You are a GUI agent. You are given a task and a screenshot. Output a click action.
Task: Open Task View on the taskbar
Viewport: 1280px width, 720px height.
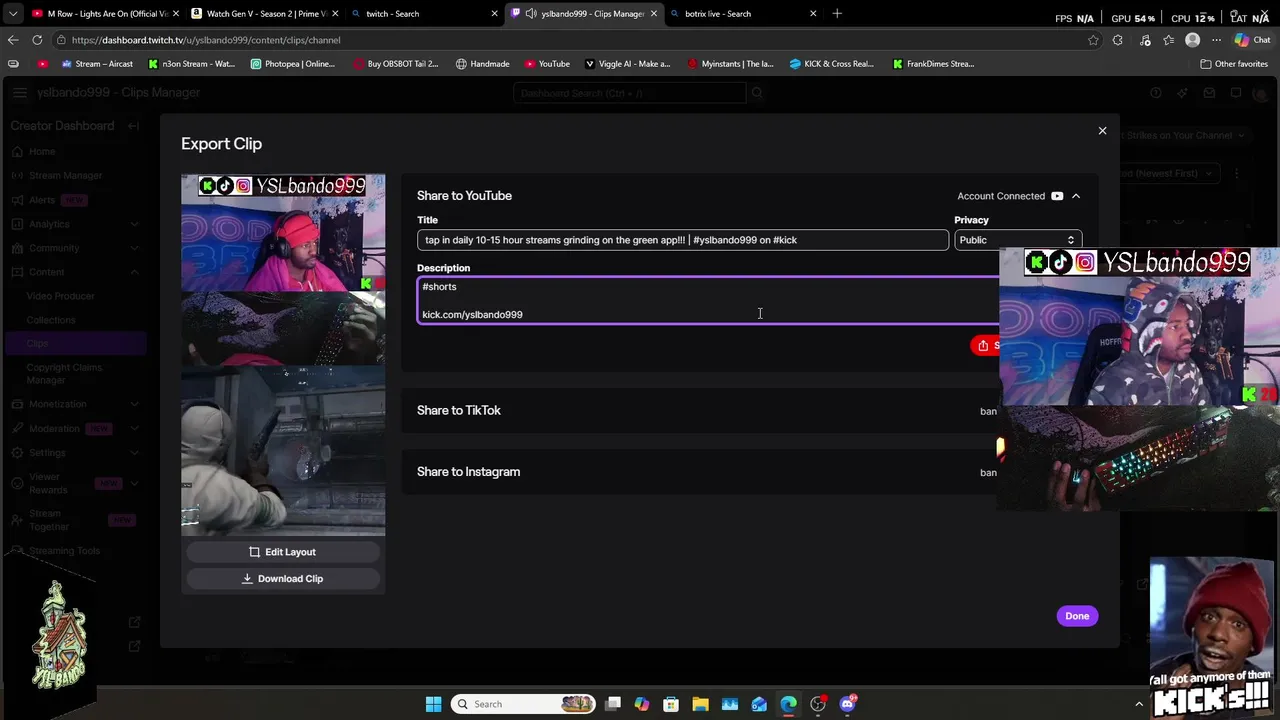[613, 704]
